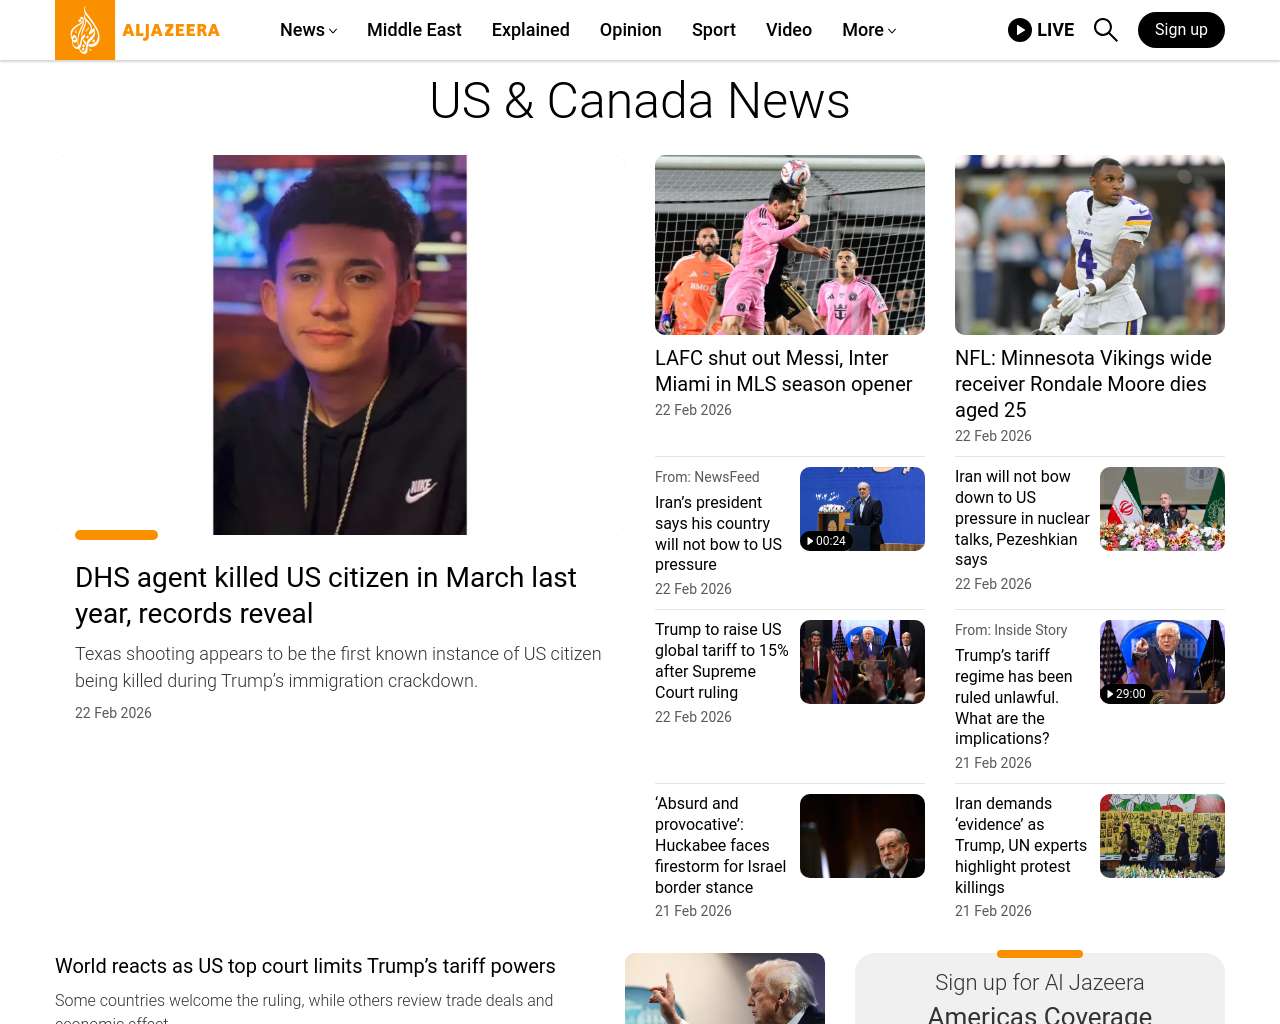Click the Vikings player thumbnail
Screen dimensions: 1280x1024
pyautogui.click(x=1090, y=245)
